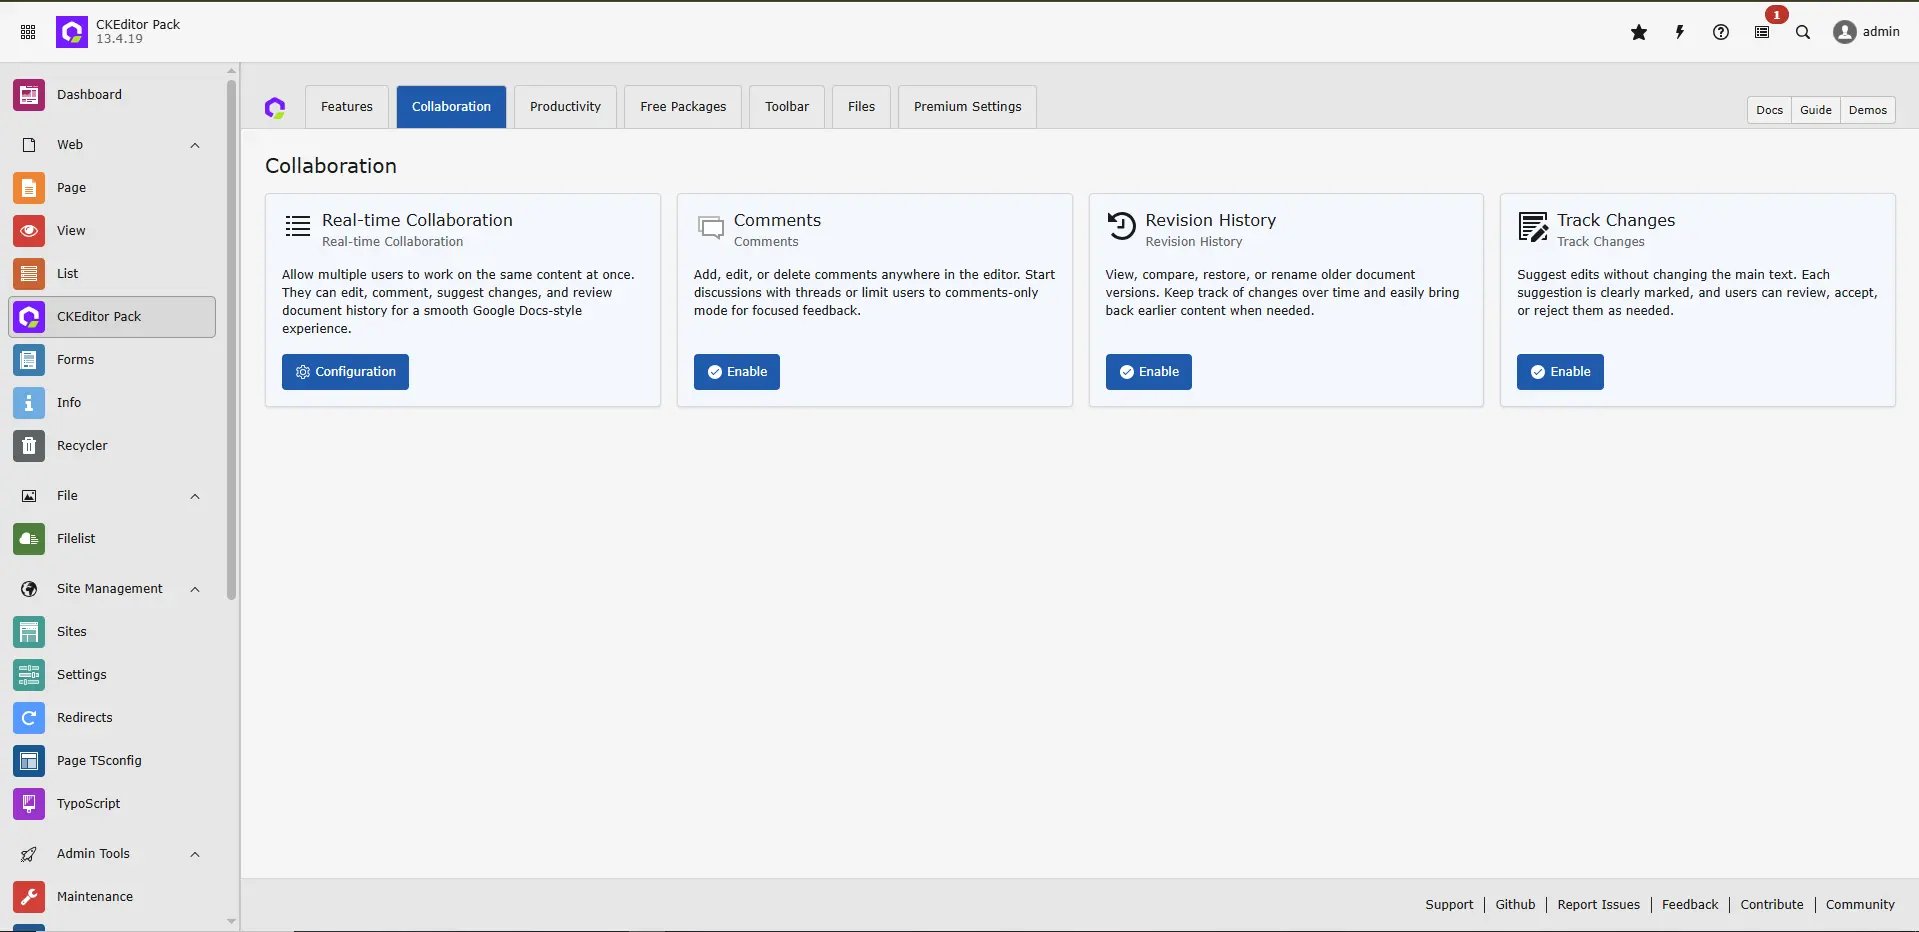This screenshot has width=1919, height=932.
Task: Enable the Revision History feature
Action: (1148, 372)
